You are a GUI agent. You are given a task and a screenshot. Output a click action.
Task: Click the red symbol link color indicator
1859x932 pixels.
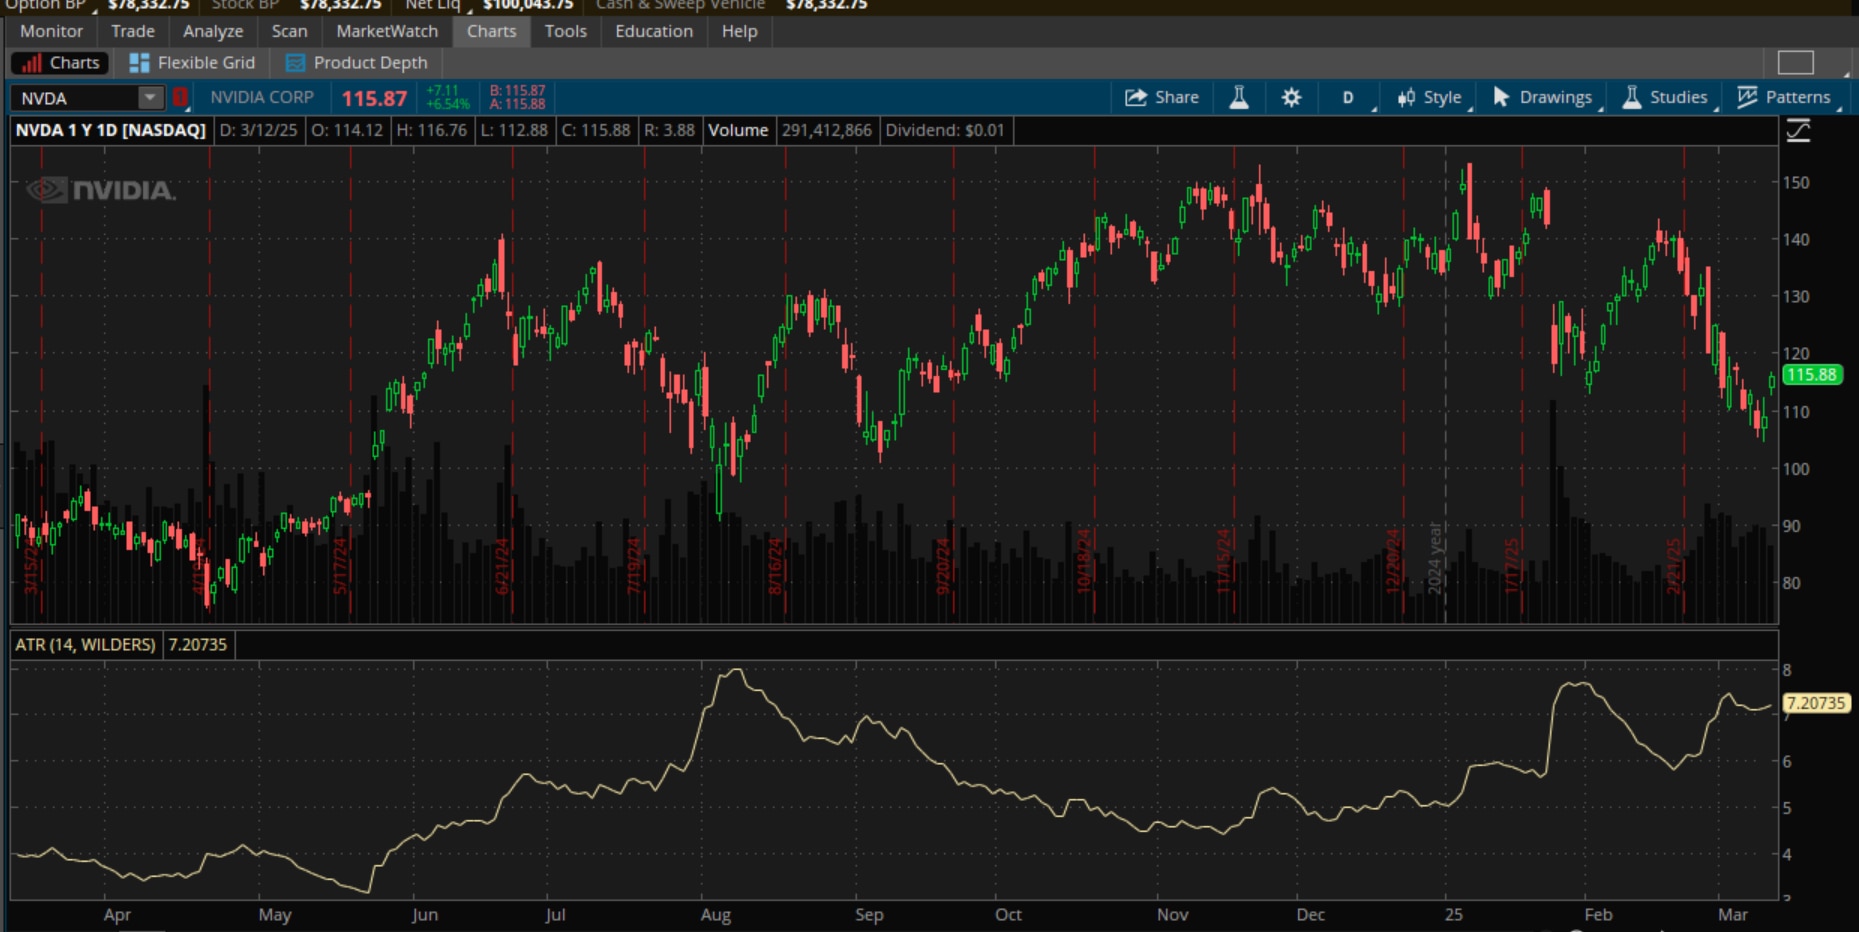click(180, 98)
